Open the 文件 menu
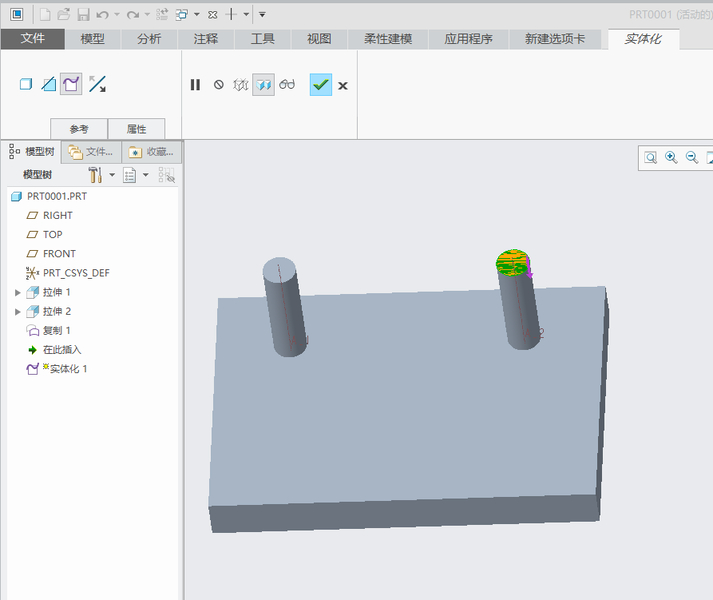Viewport: 713px width, 600px height. pos(33,39)
